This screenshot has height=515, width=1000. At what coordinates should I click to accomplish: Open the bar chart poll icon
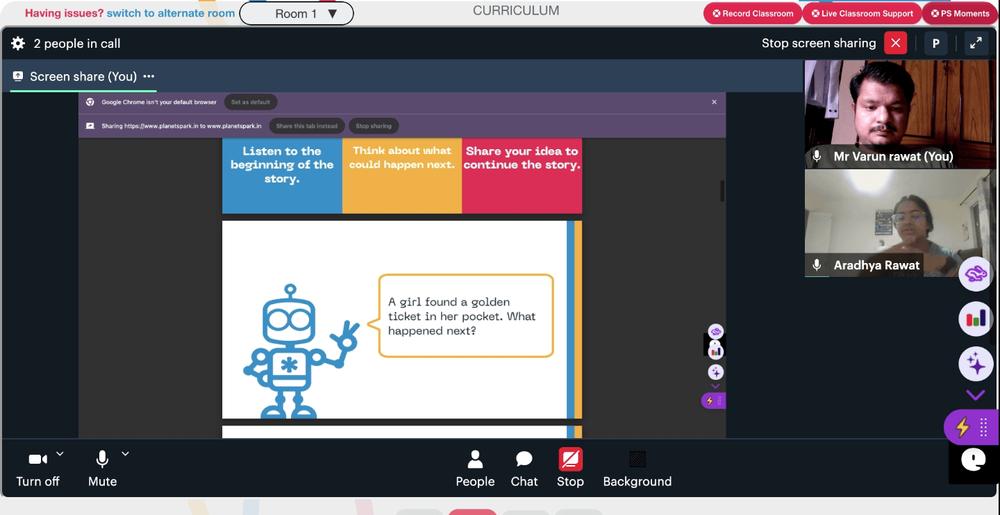[975, 318]
